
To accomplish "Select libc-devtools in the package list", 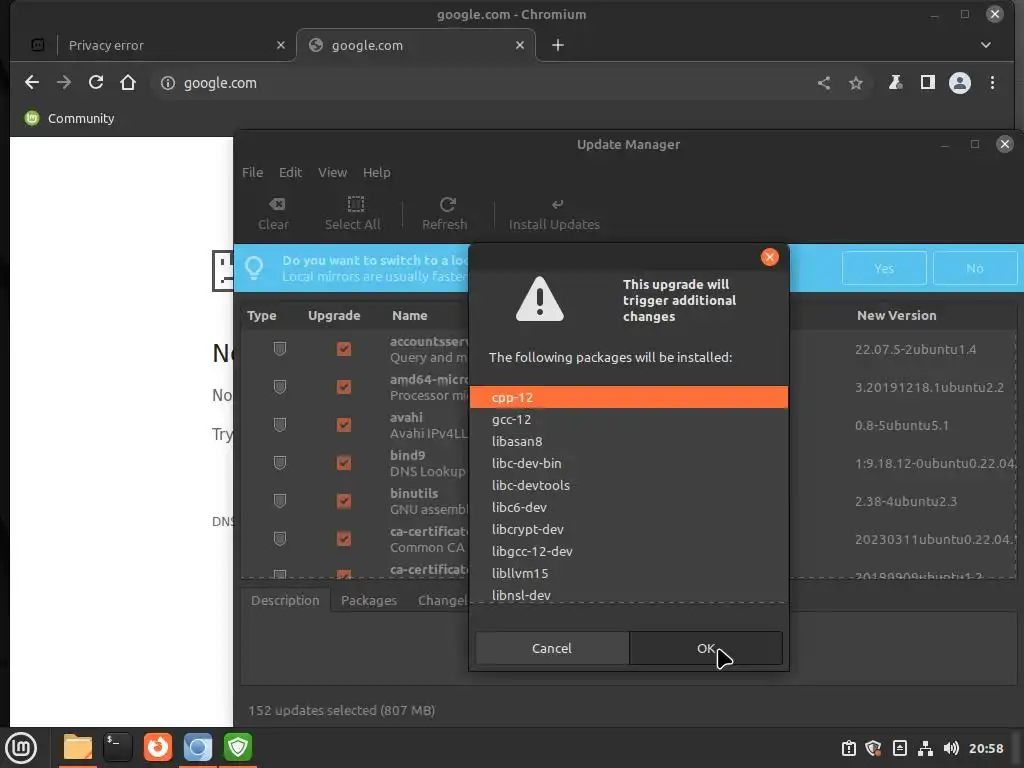I will point(629,485).
